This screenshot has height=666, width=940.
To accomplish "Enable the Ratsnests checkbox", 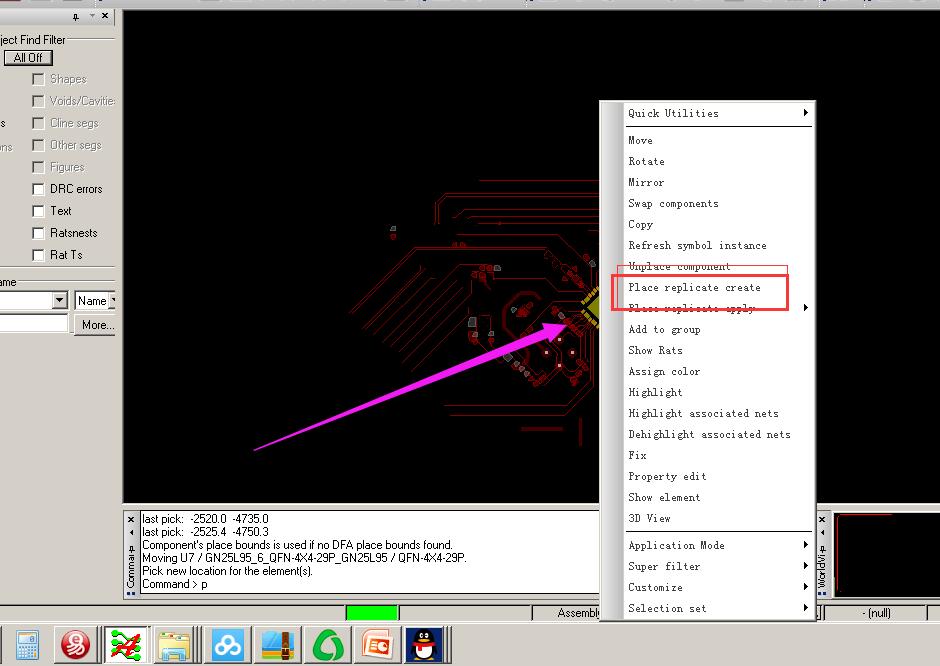I will coord(38,233).
